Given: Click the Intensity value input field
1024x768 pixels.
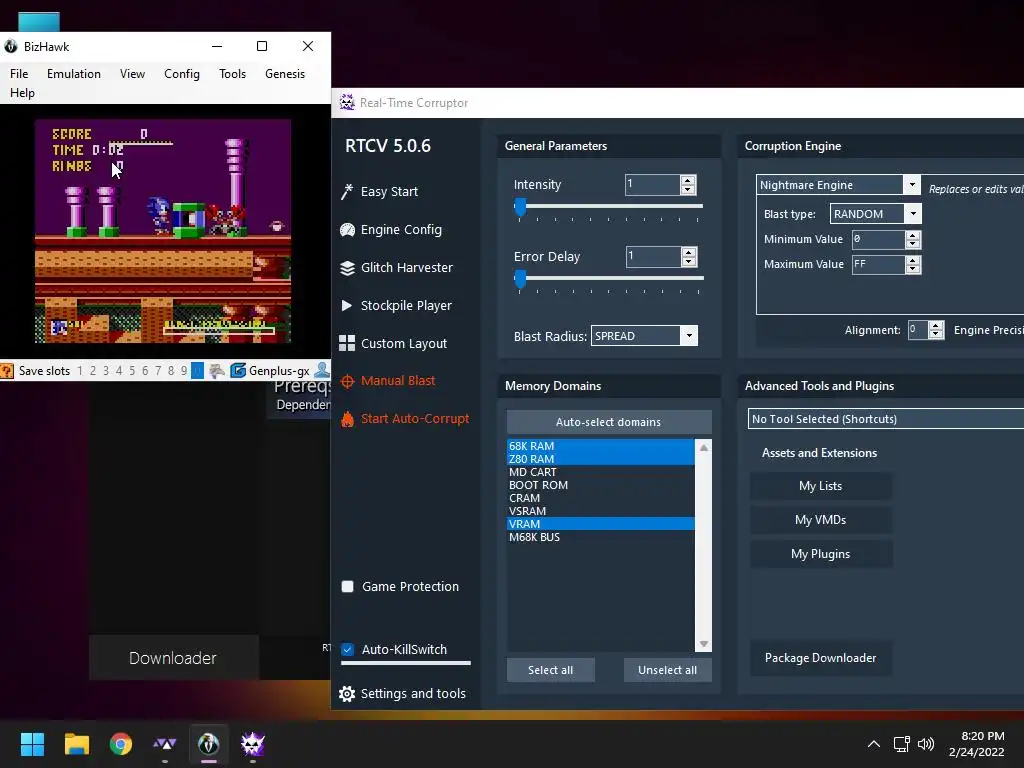Looking at the screenshot, I should point(652,185).
